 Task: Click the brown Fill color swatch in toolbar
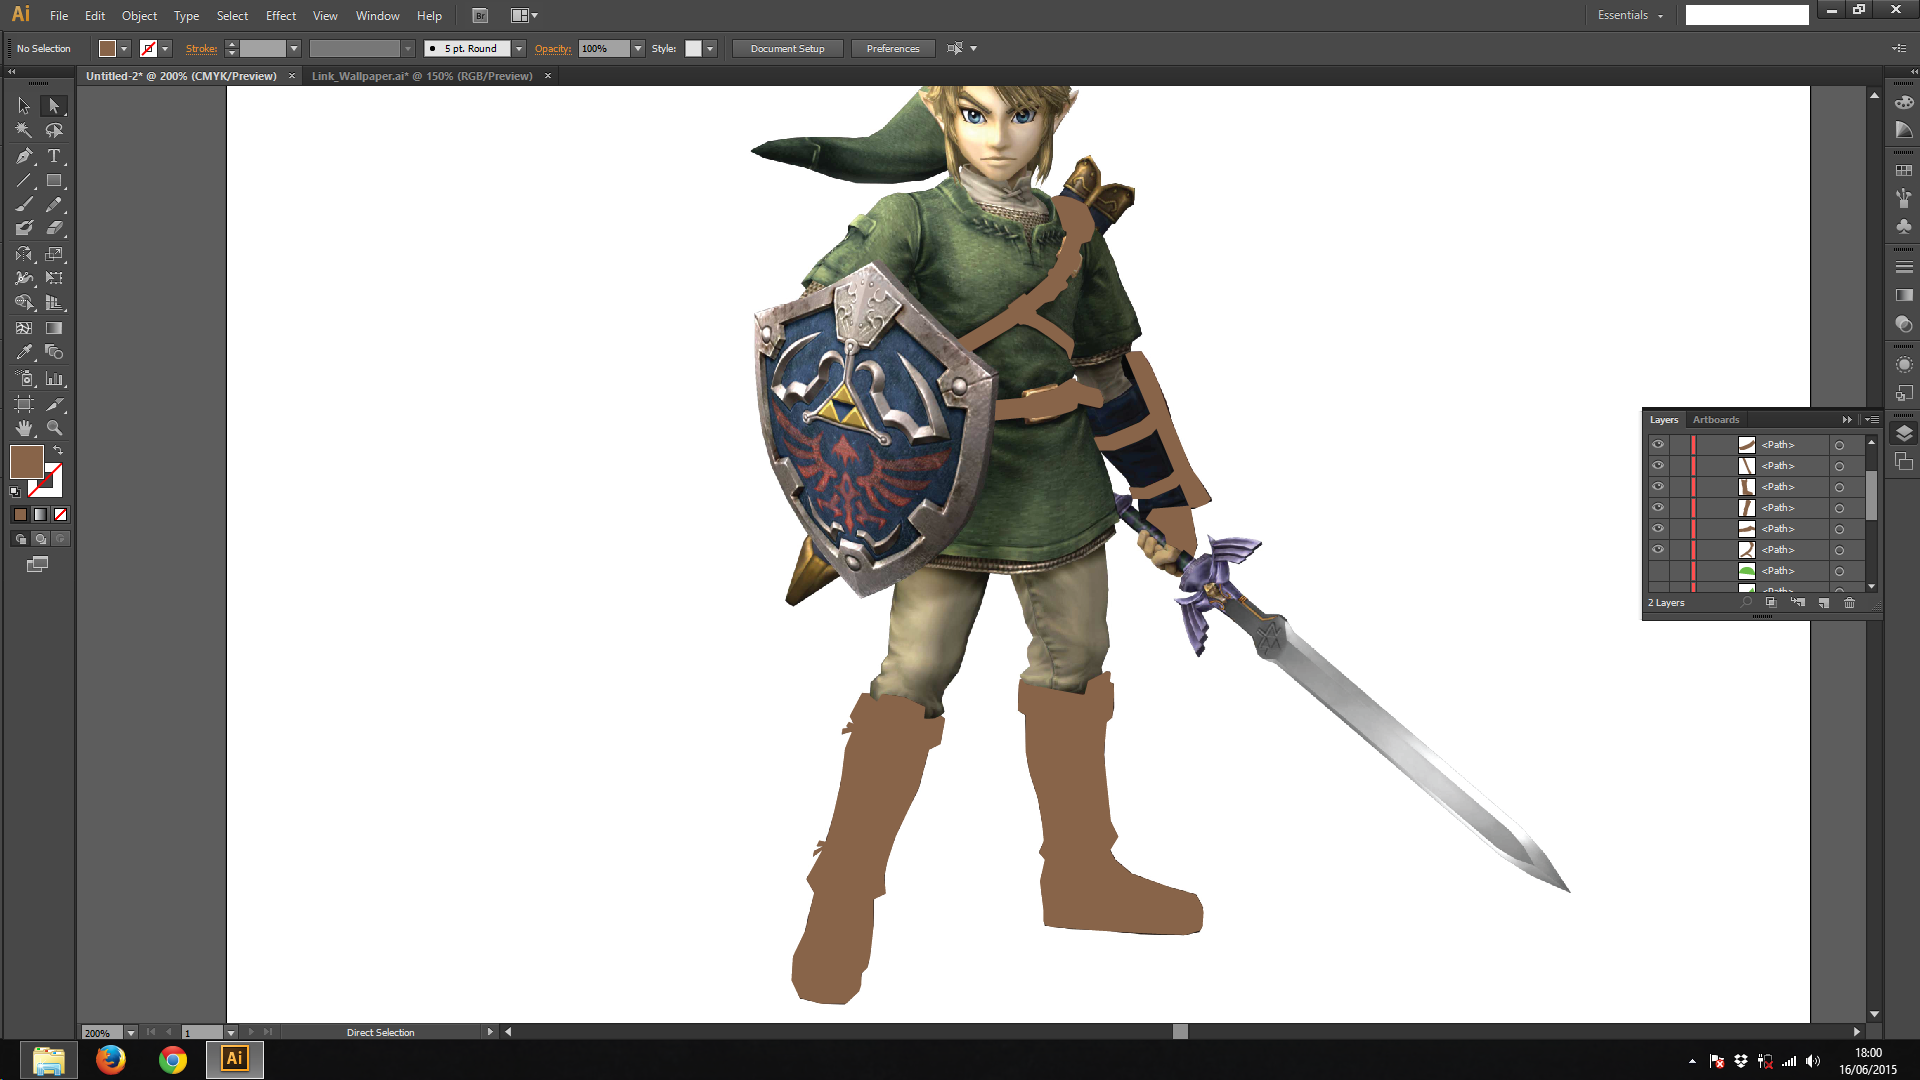click(26, 462)
